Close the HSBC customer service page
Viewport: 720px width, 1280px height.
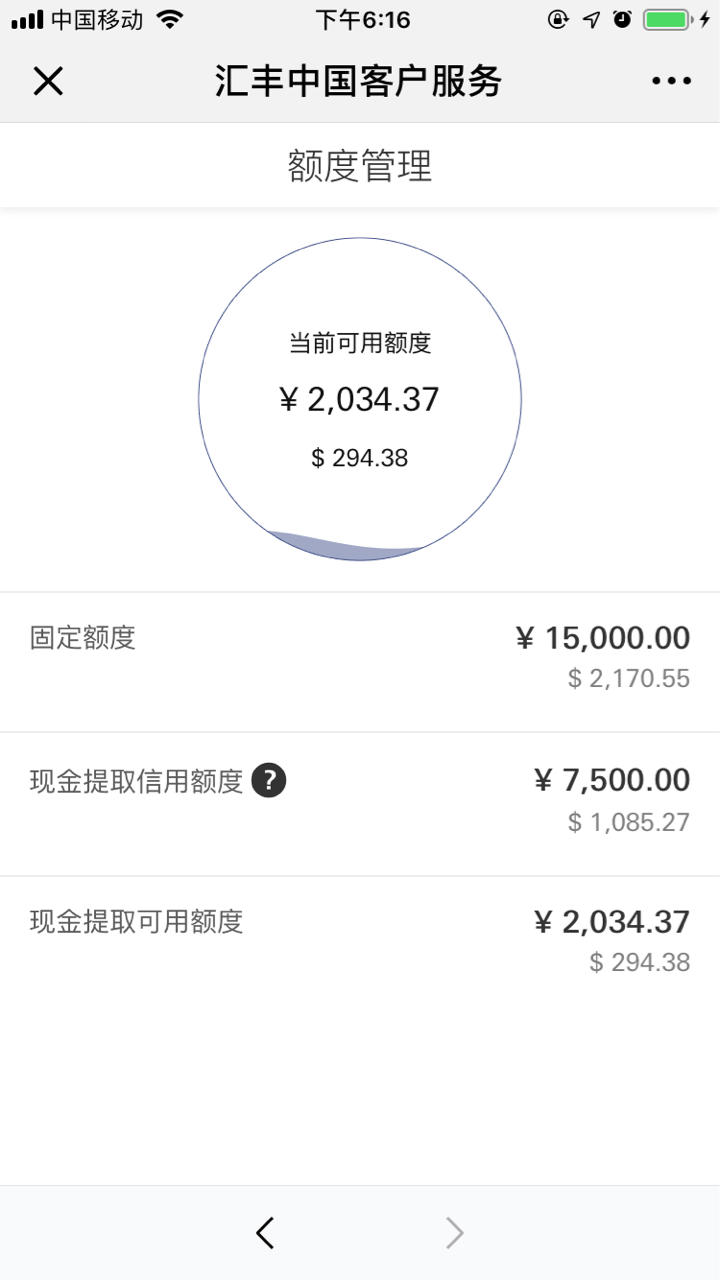pyautogui.click(x=48, y=81)
